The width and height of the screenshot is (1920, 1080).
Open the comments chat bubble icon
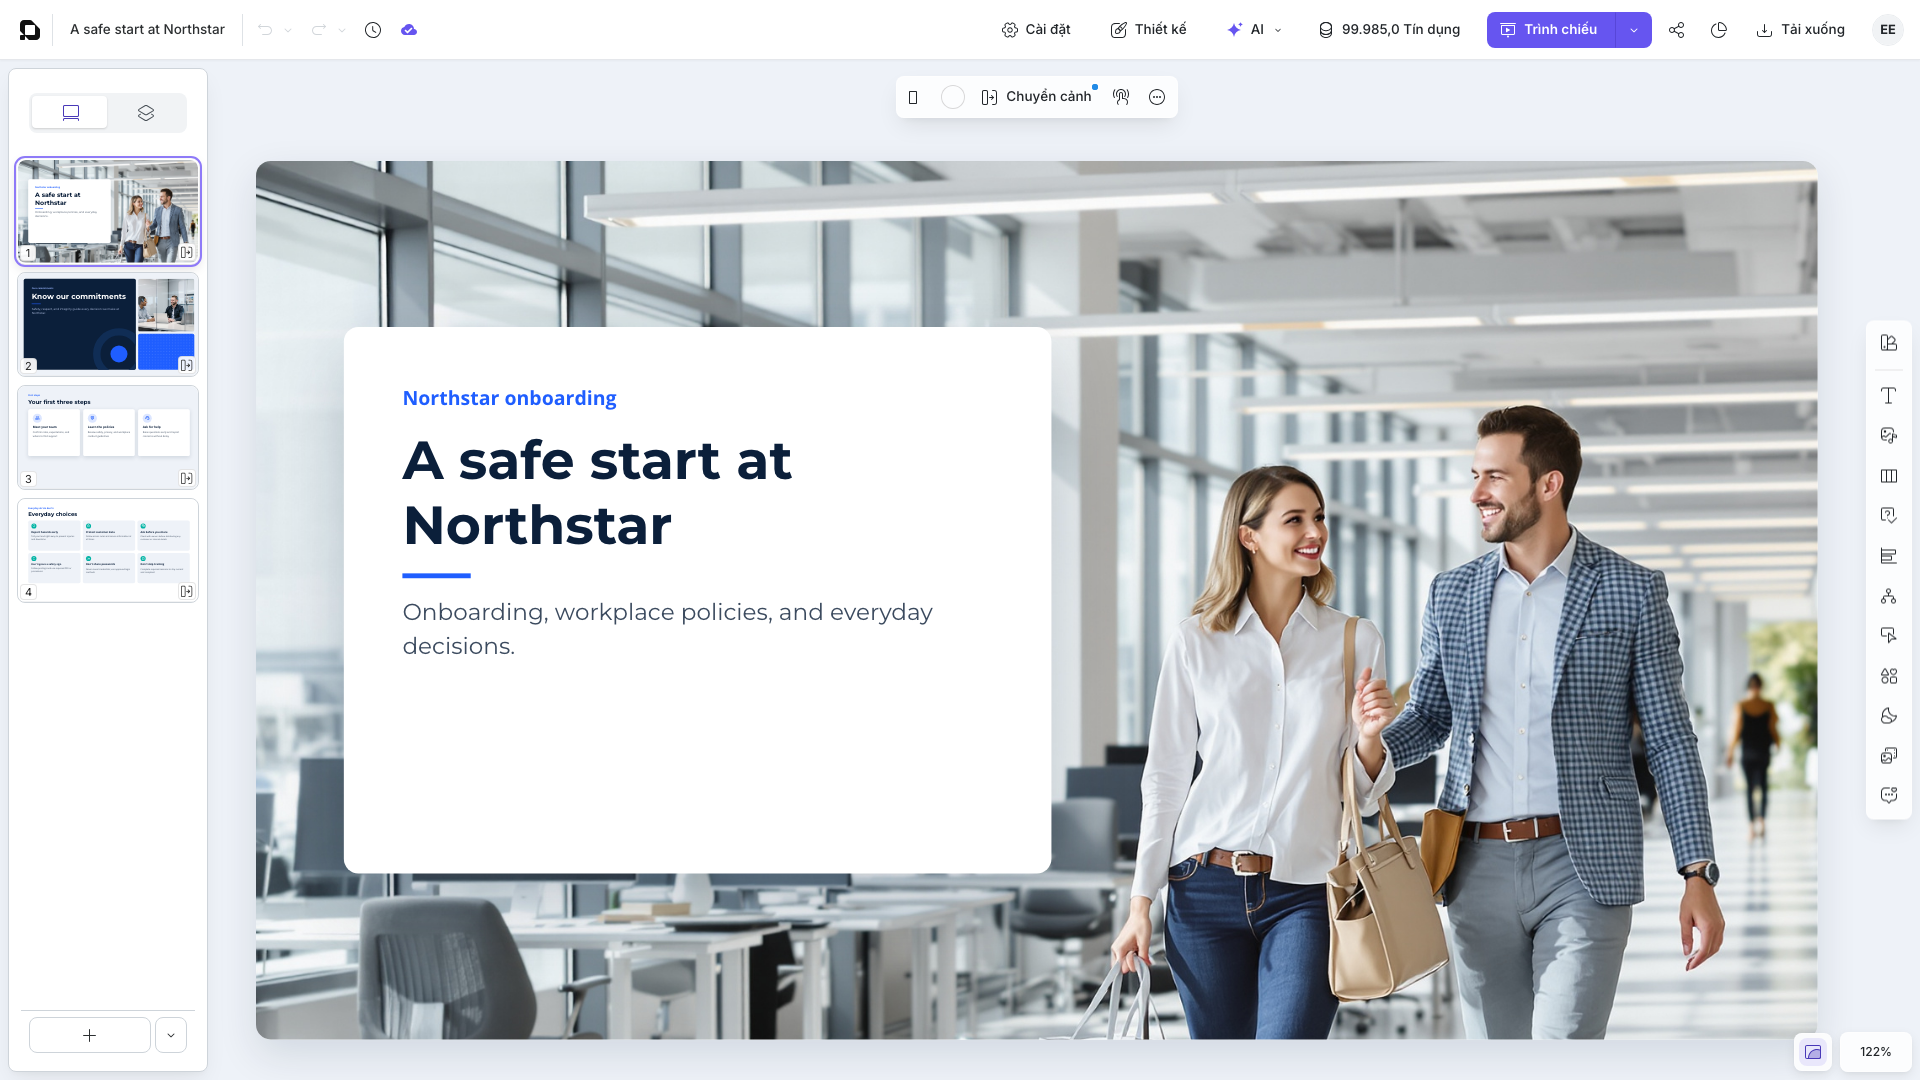pos(1888,796)
